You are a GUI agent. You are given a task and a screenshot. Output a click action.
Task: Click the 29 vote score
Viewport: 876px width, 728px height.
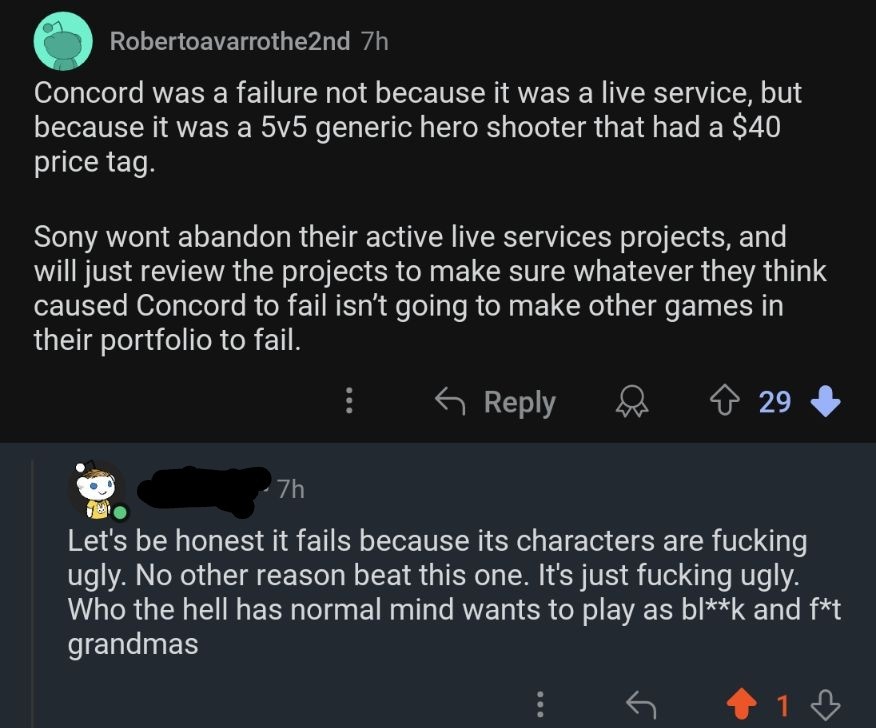point(774,402)
